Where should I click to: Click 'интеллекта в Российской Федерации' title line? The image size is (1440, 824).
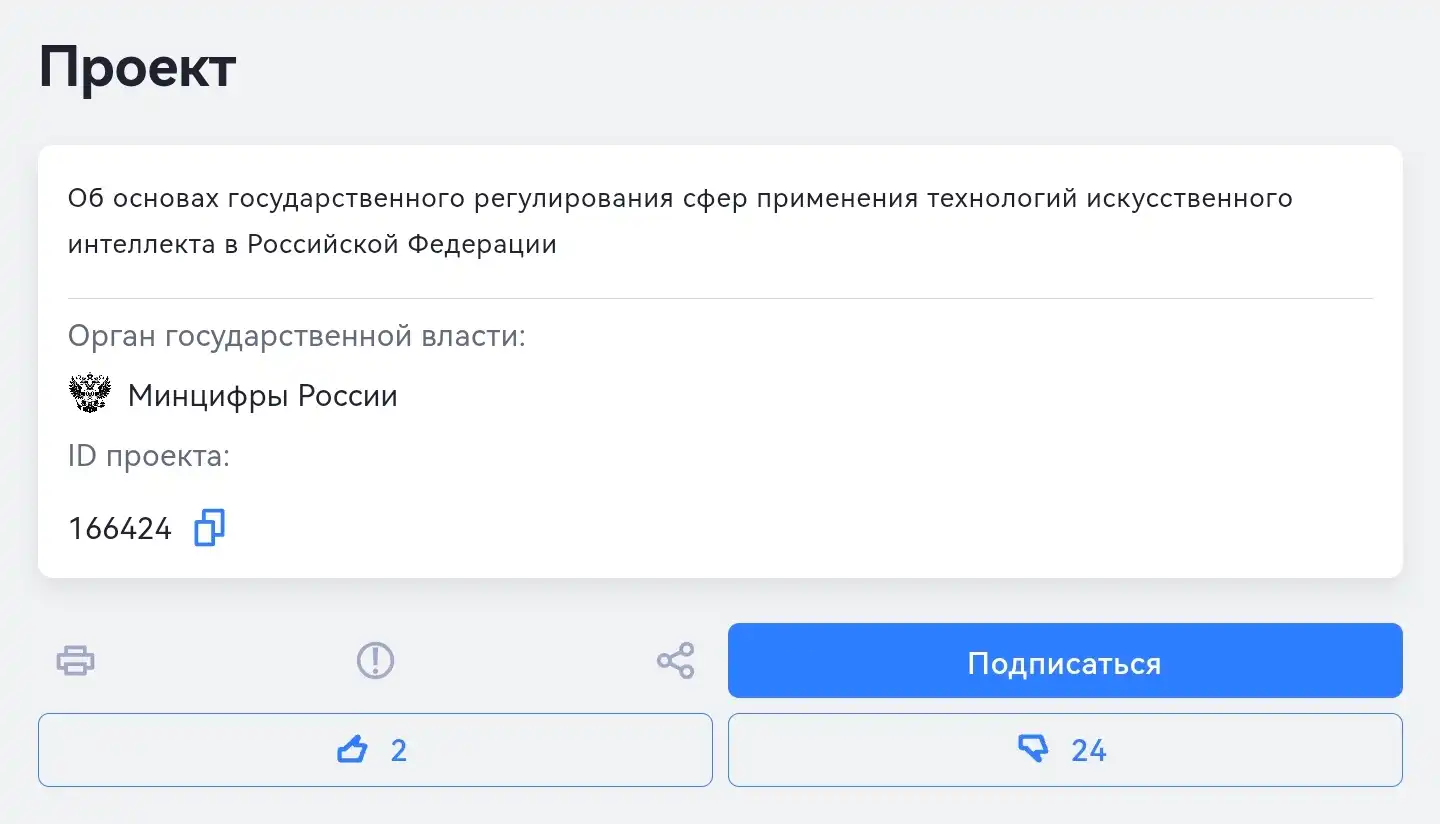click(312, 244)
